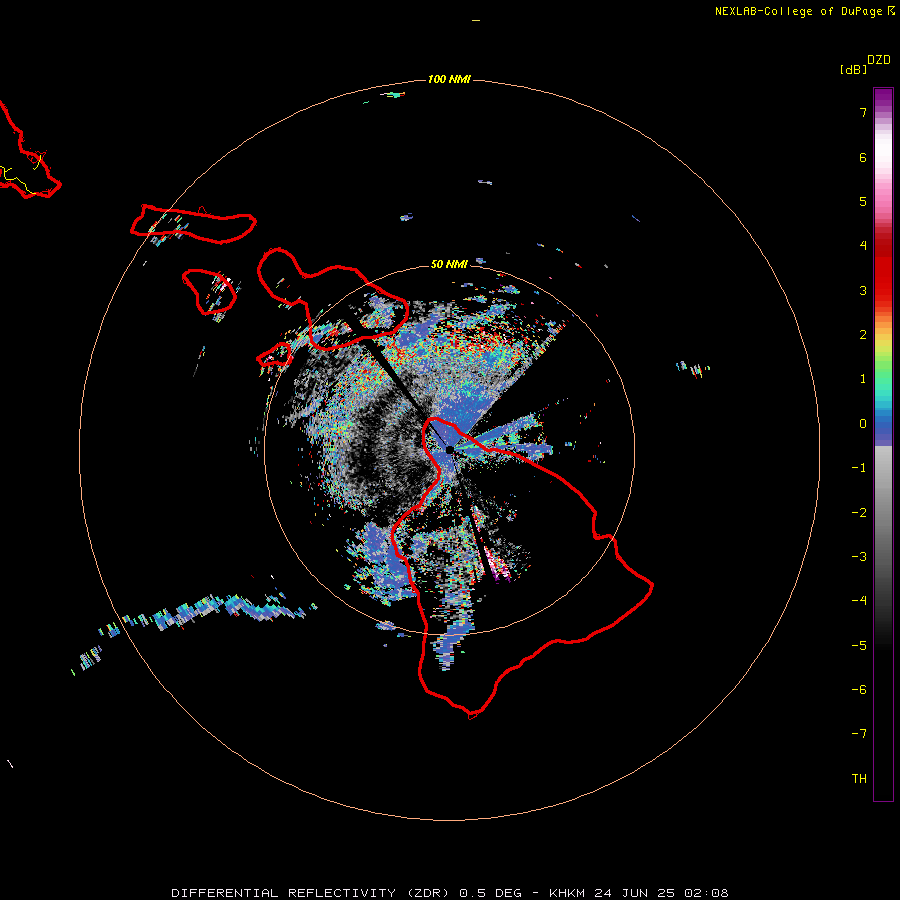Click the colorbar value 0 label
This screenshot has height=900, width=900.
tap(863, 424)
